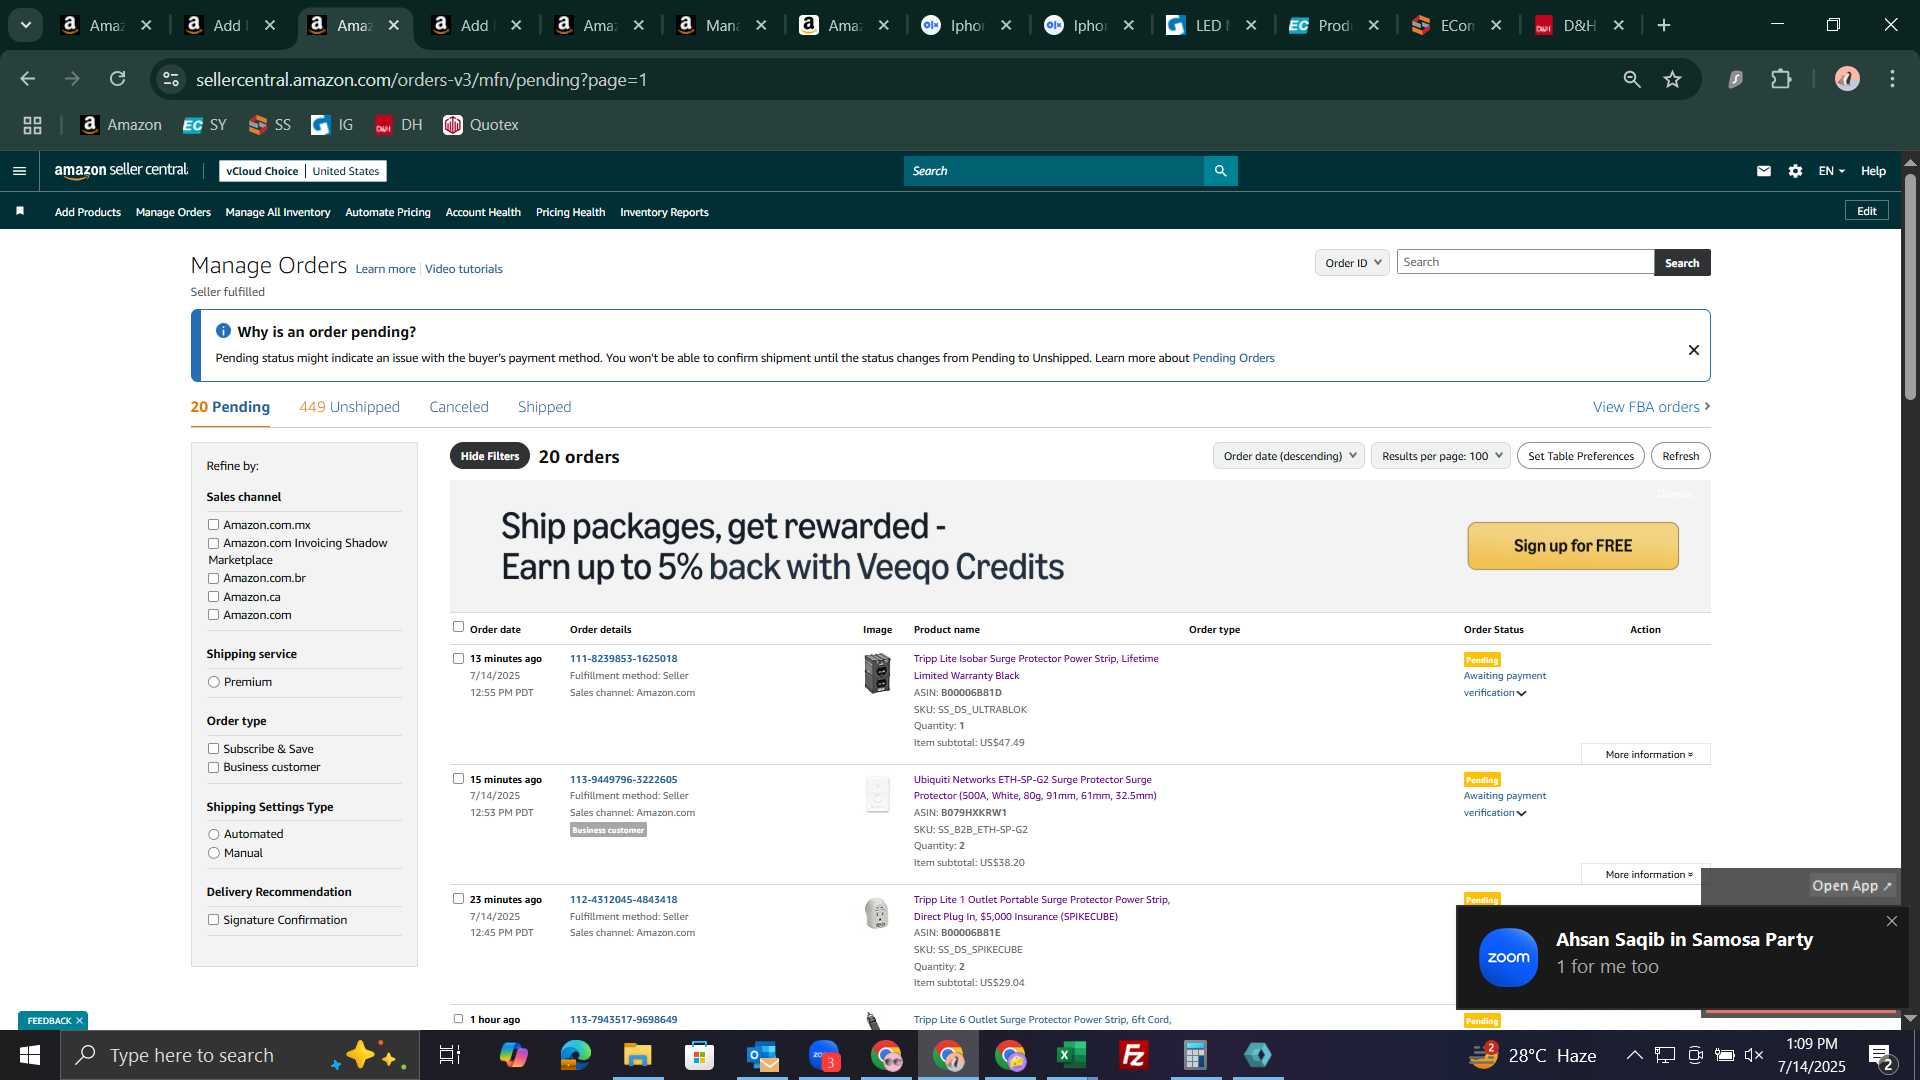This screenshot has height=1080, width=1920.
Task: Click Set Table Preferences button
Action: point(1581,456)
